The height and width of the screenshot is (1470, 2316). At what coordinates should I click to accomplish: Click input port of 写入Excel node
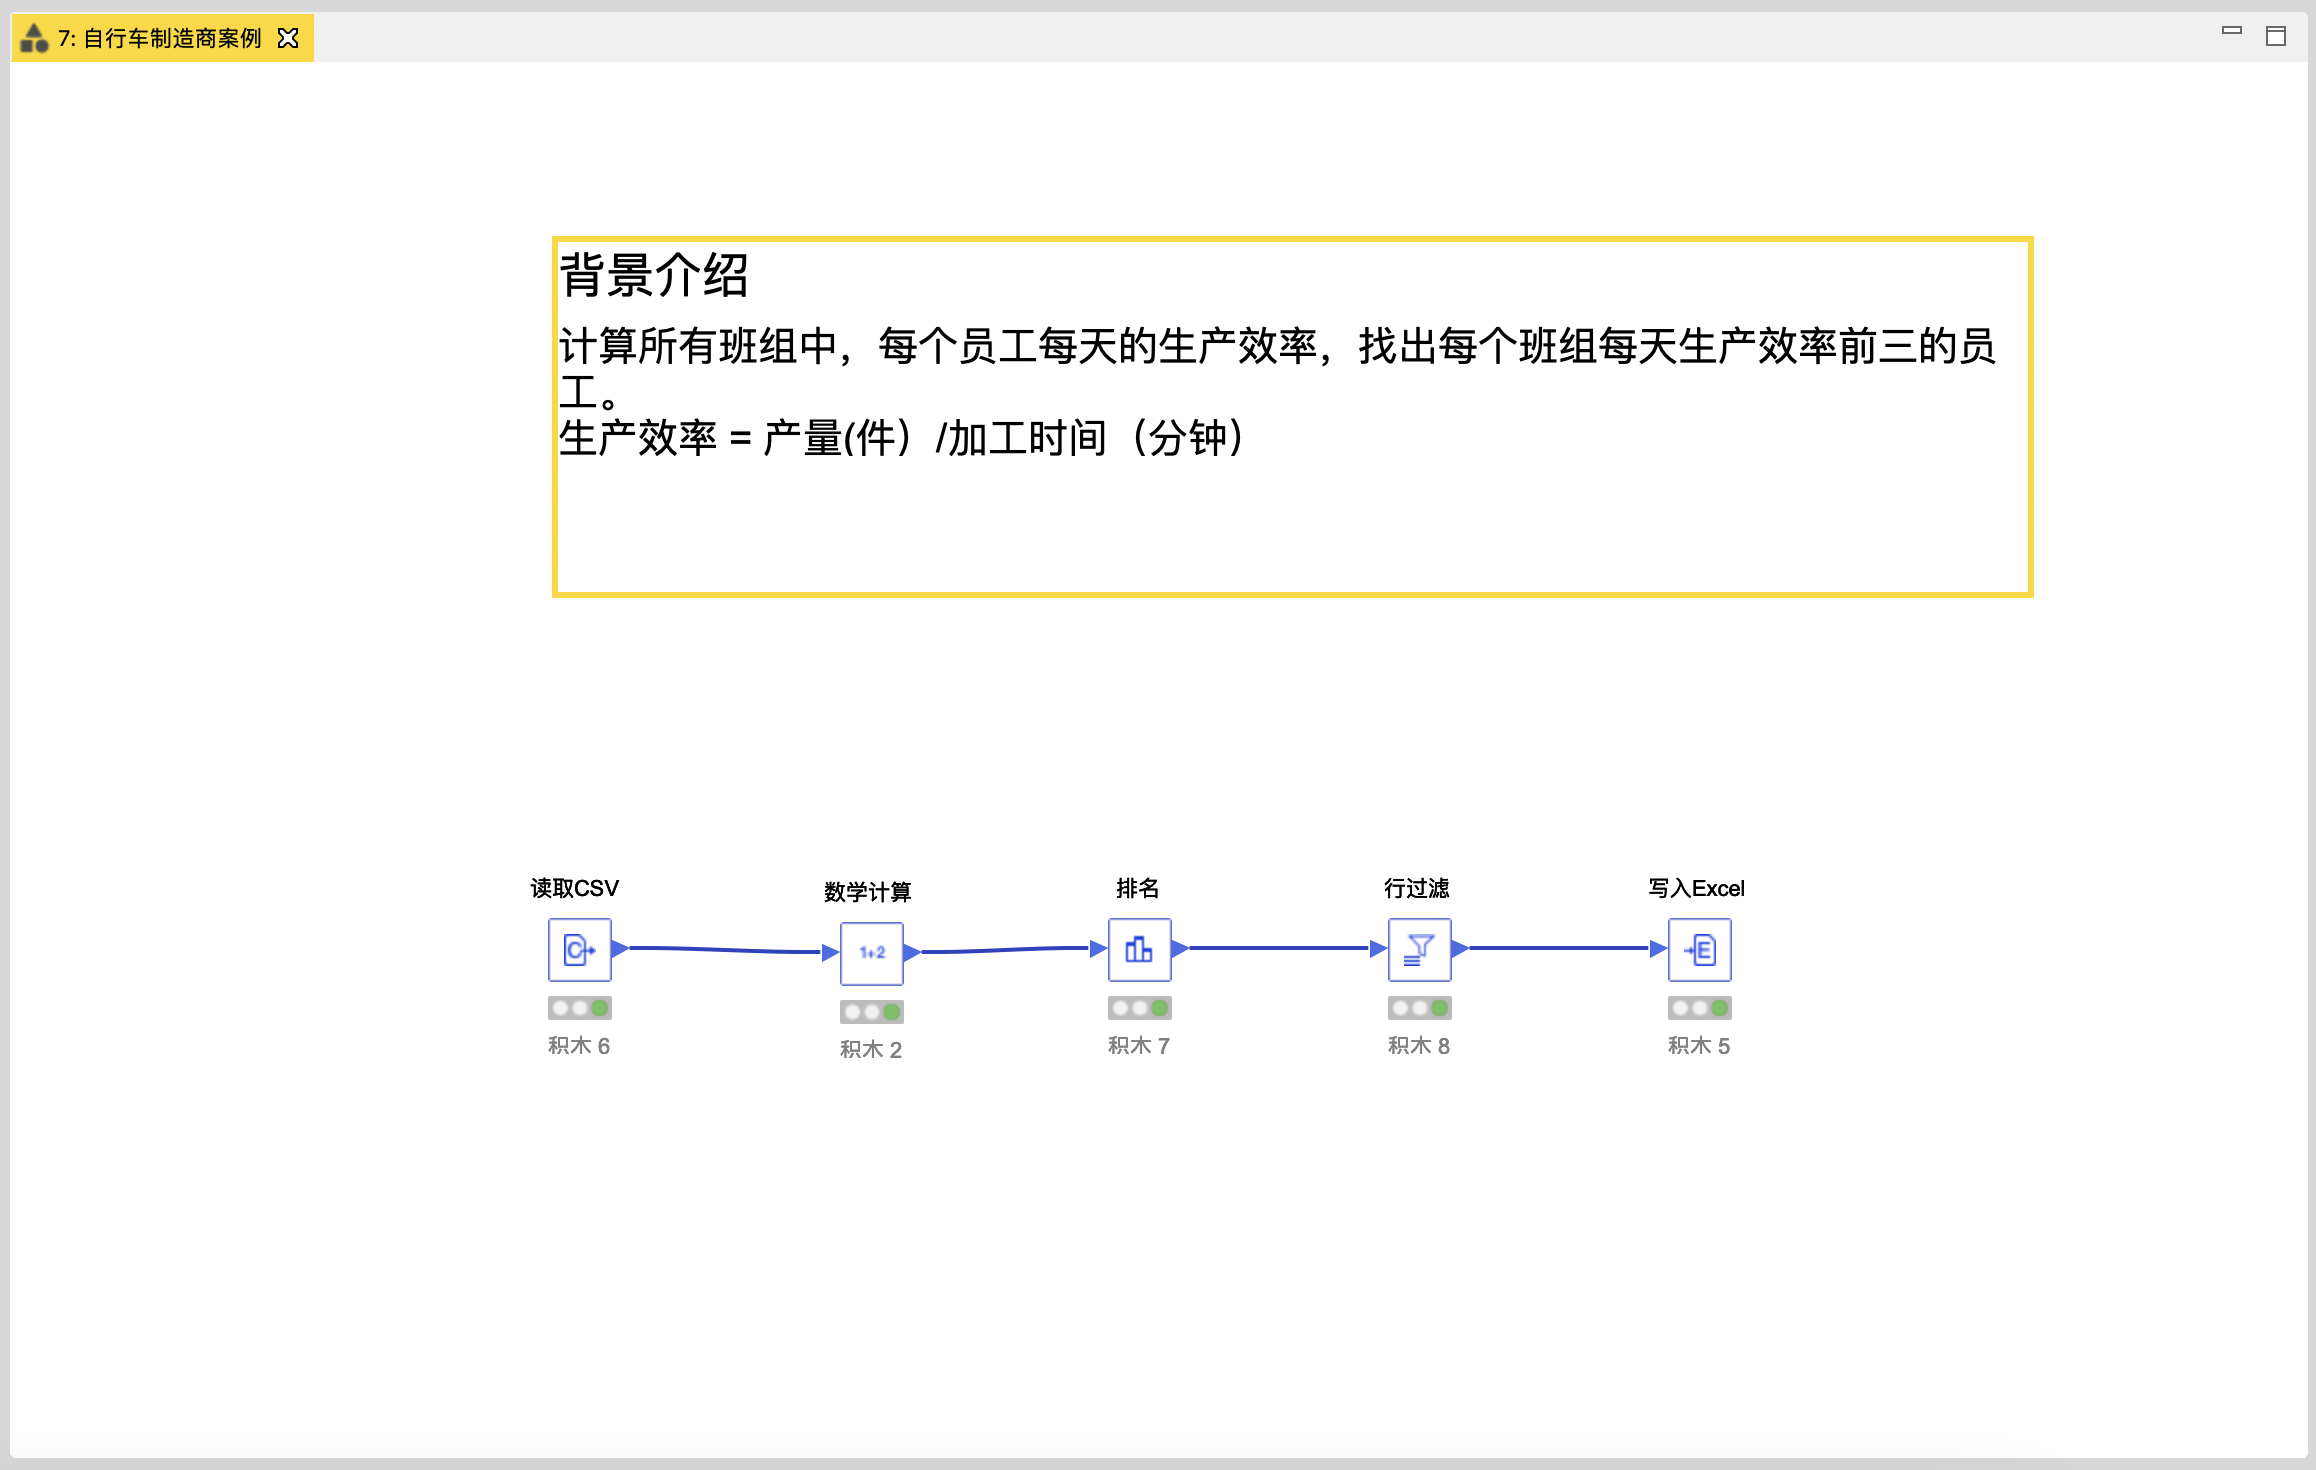point(1658,948)
